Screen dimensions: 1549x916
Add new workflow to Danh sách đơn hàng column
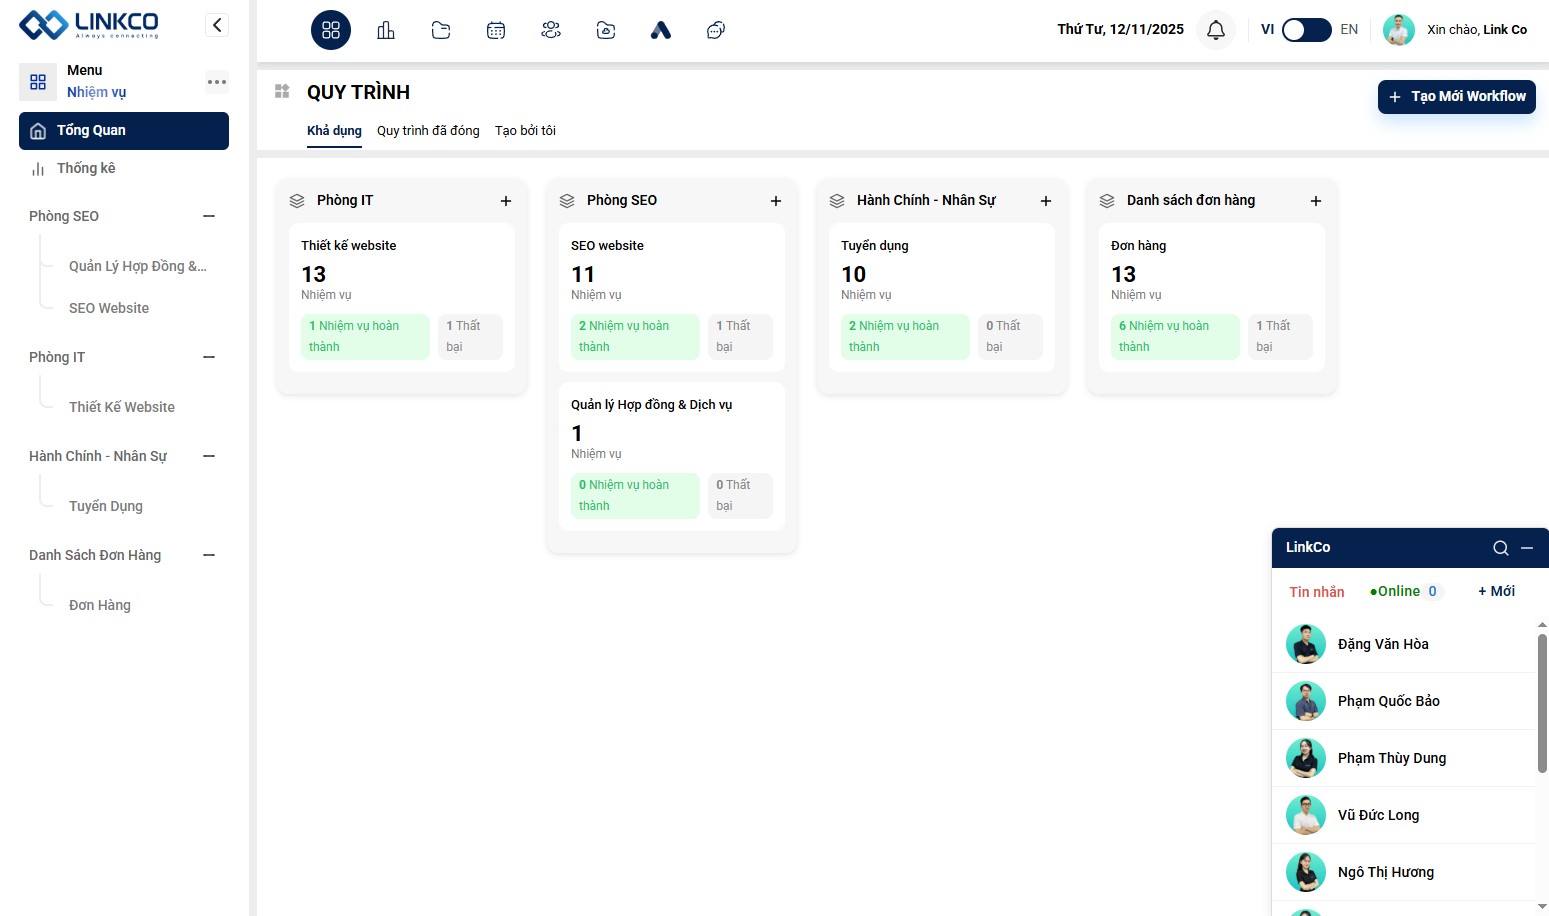(1316, 201)
